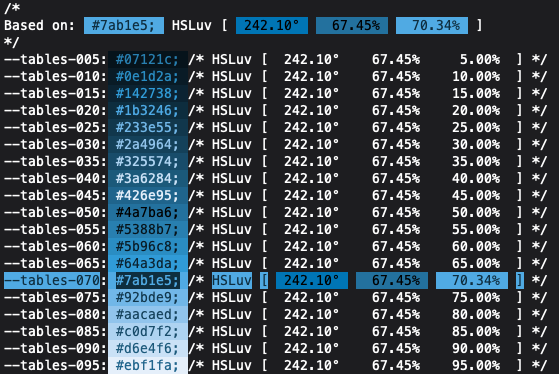Viewport: 559px width, 374px height.
Task: Click the --tables-075 variable name
Action: [52, 297]
